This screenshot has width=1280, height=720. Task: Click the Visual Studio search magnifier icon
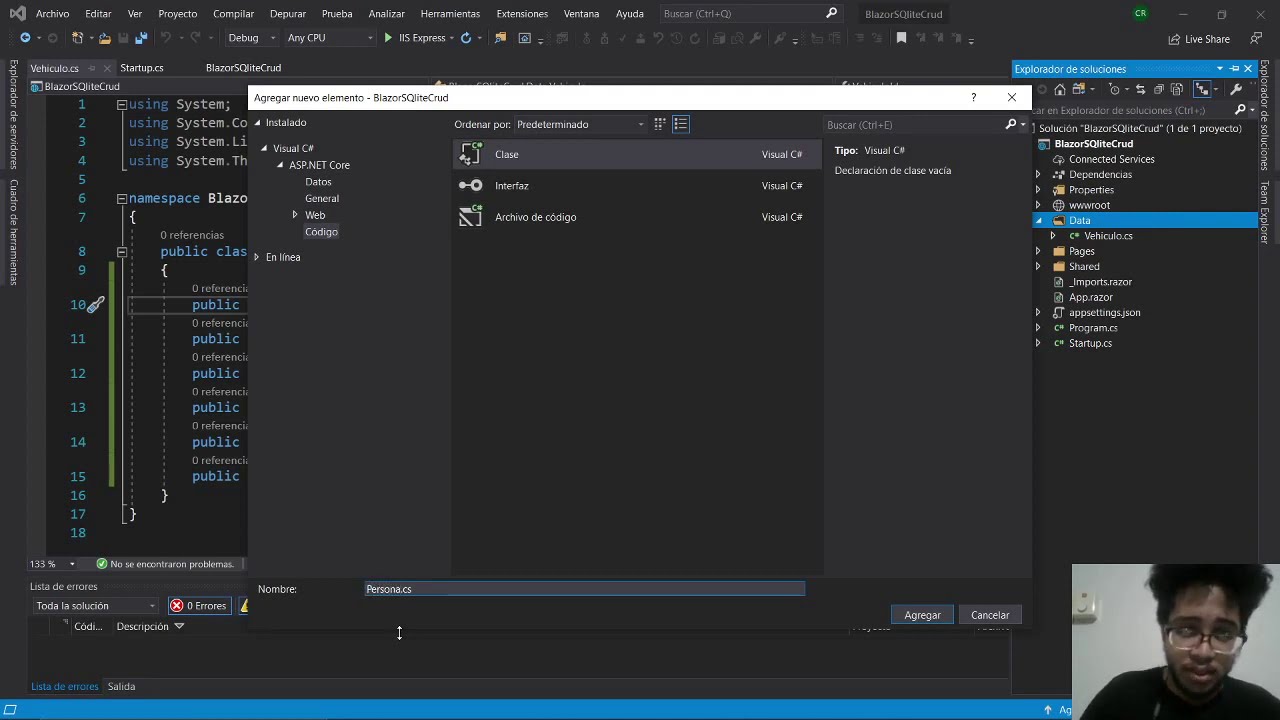831,13
